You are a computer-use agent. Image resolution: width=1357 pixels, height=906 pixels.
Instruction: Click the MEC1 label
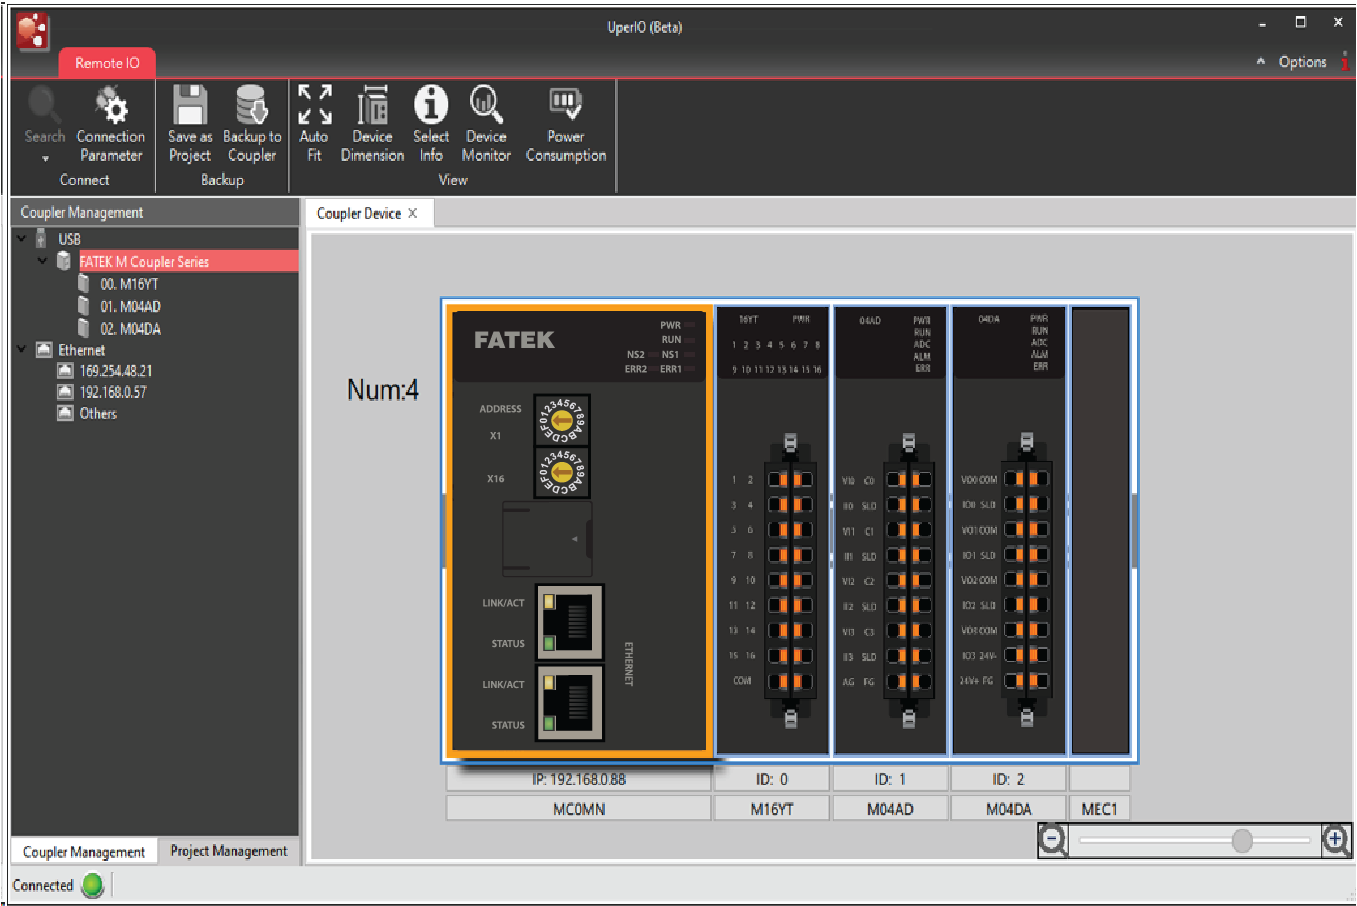pos(1099,808)
